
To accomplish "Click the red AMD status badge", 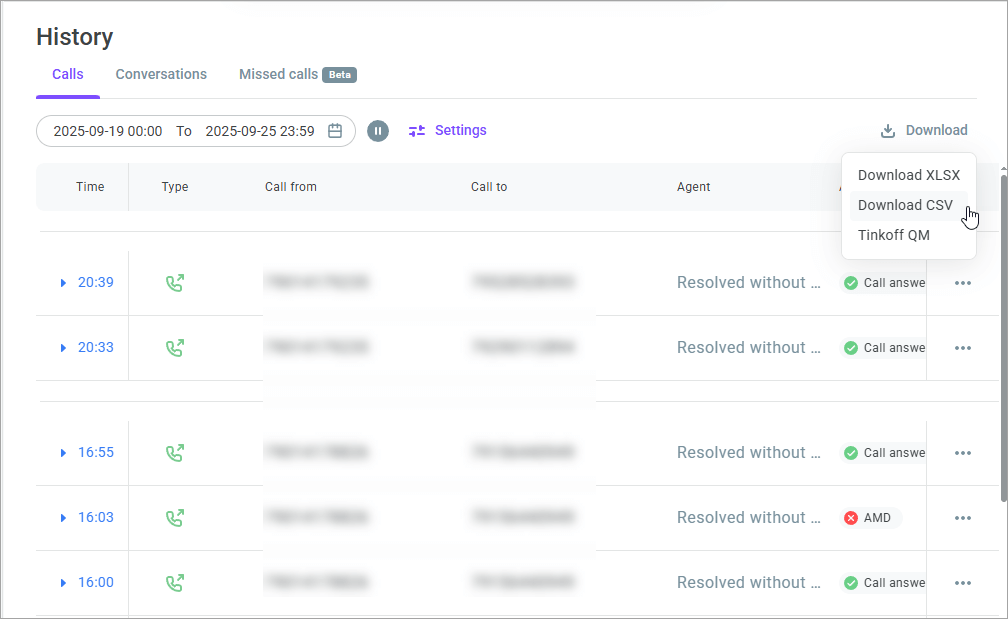I will [x=868, y=518].
